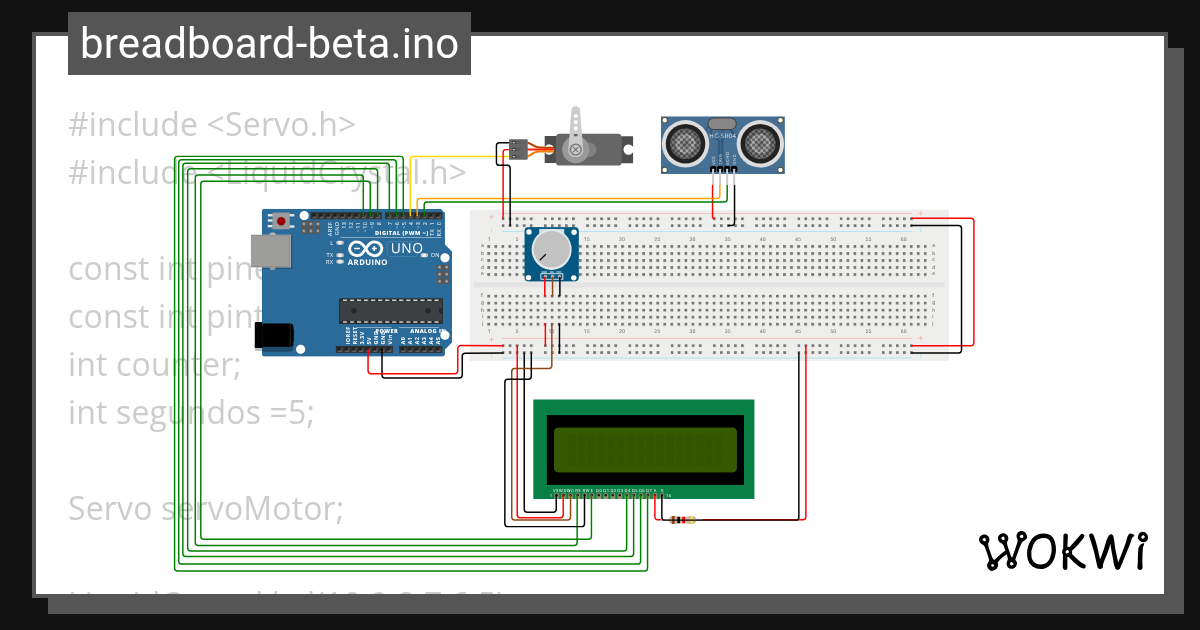Select the breadboard-beta.ino sketch tab

point(268,44)
